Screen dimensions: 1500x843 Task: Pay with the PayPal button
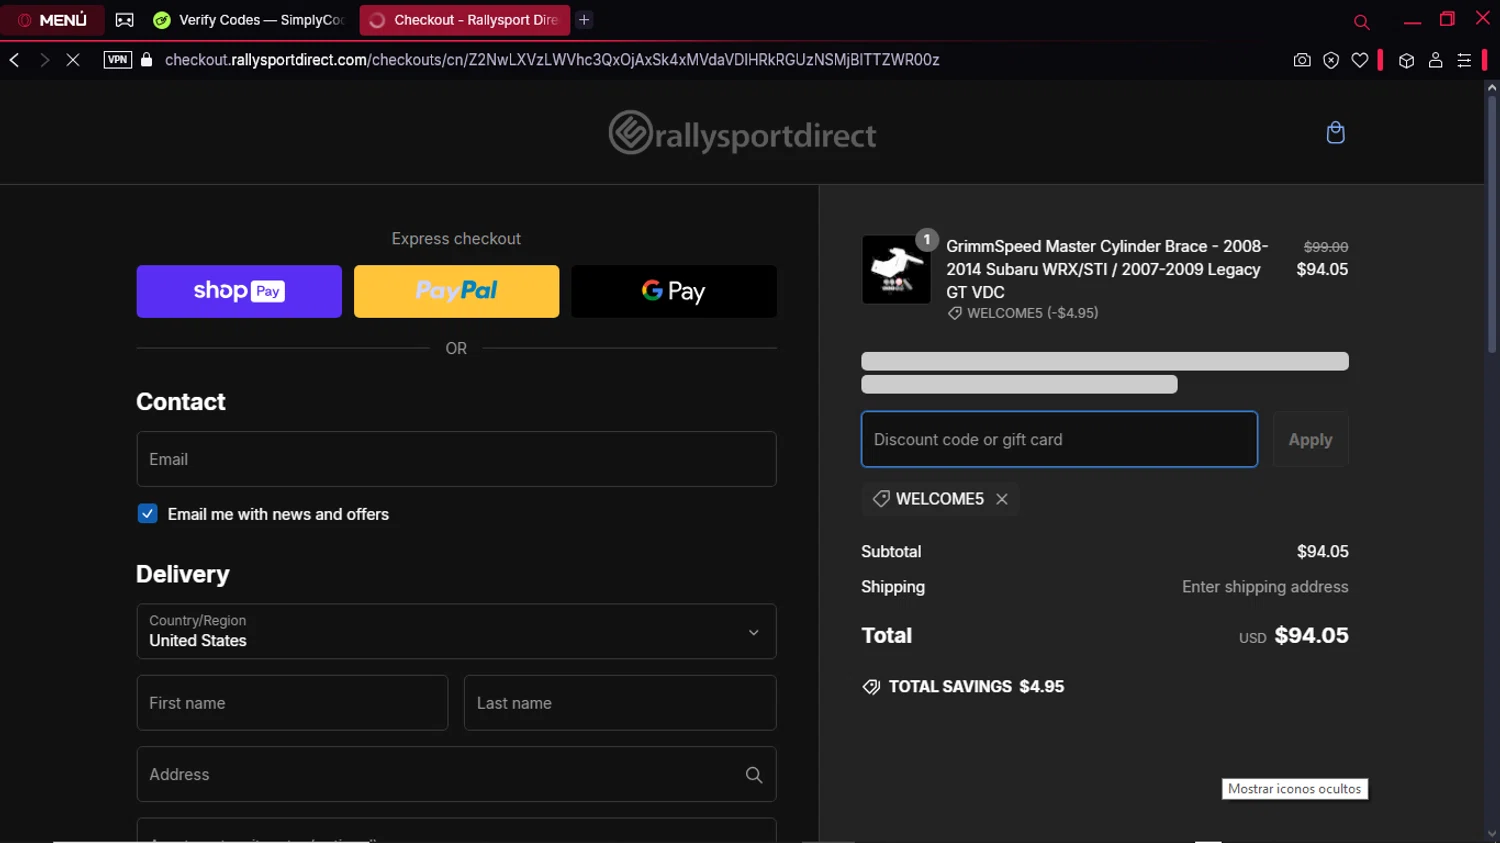456,291
